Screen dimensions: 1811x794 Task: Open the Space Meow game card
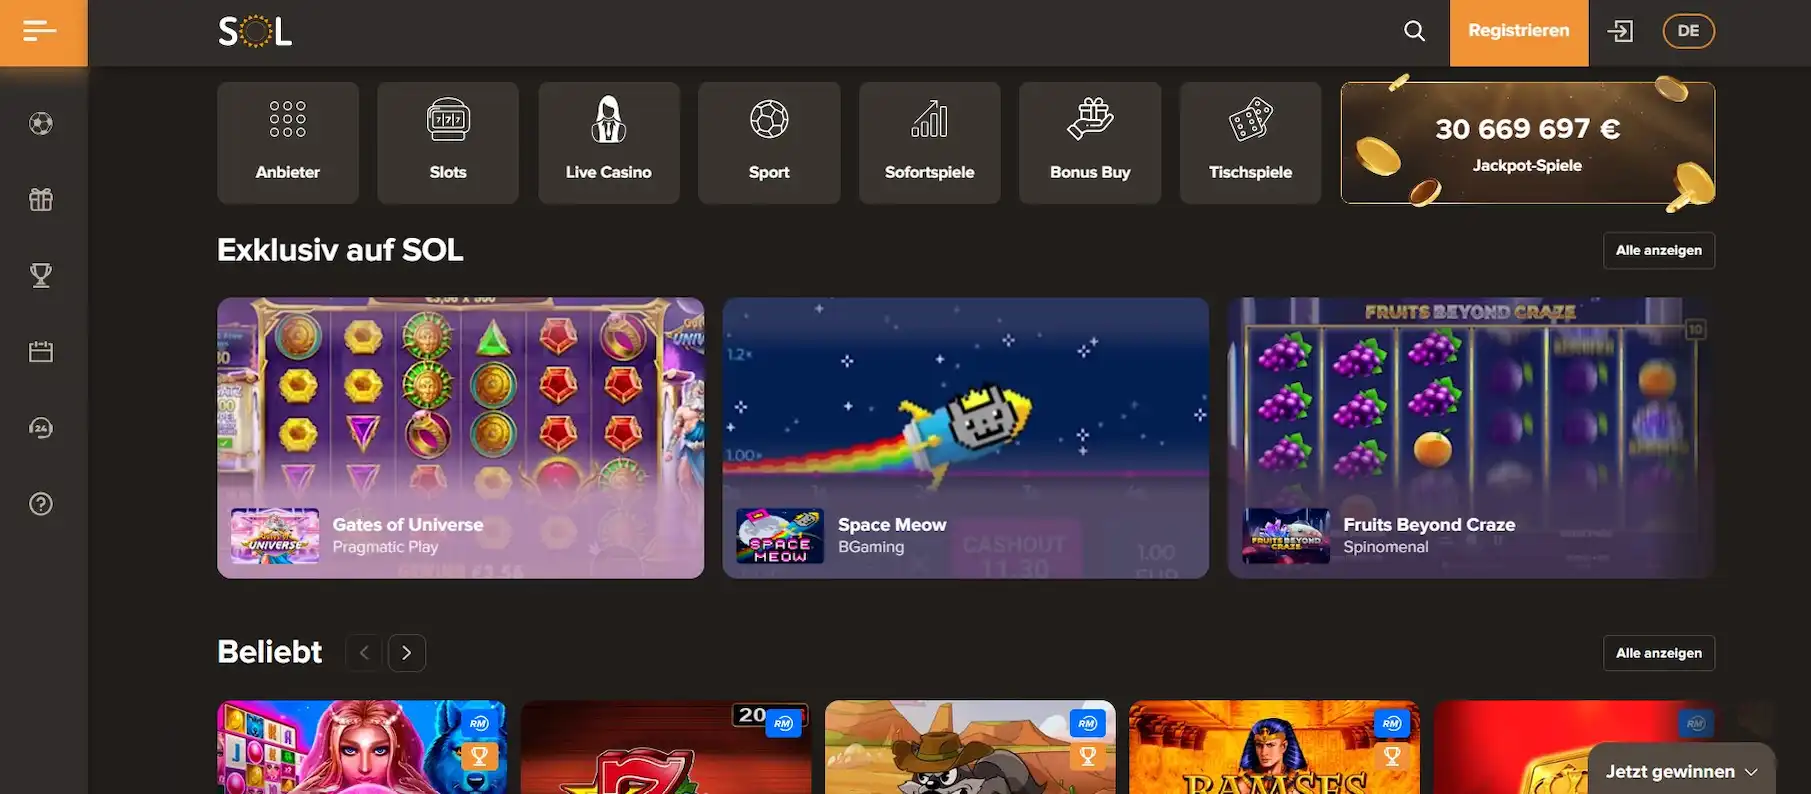(966, 438)
